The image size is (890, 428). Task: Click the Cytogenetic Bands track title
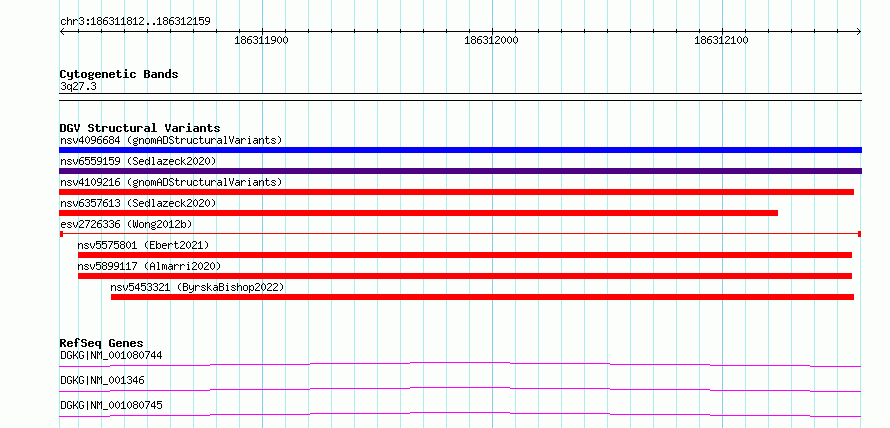(x=119, y=74)
